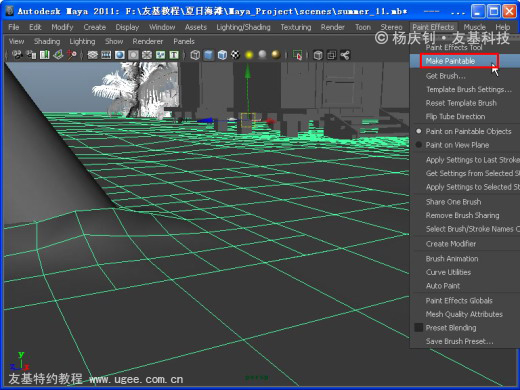Open the Modify menu

(62, 27)
